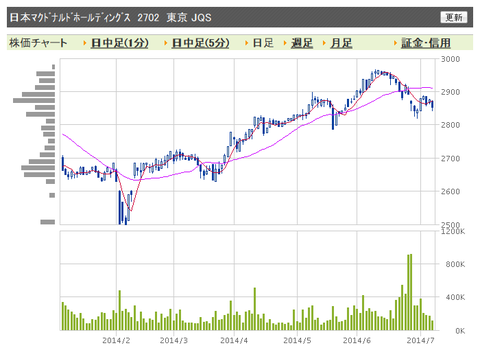Viewport: 480px width, 361px height.
Task: Select the 日足 daily chart tab
Action: click(x=263, y=43)
